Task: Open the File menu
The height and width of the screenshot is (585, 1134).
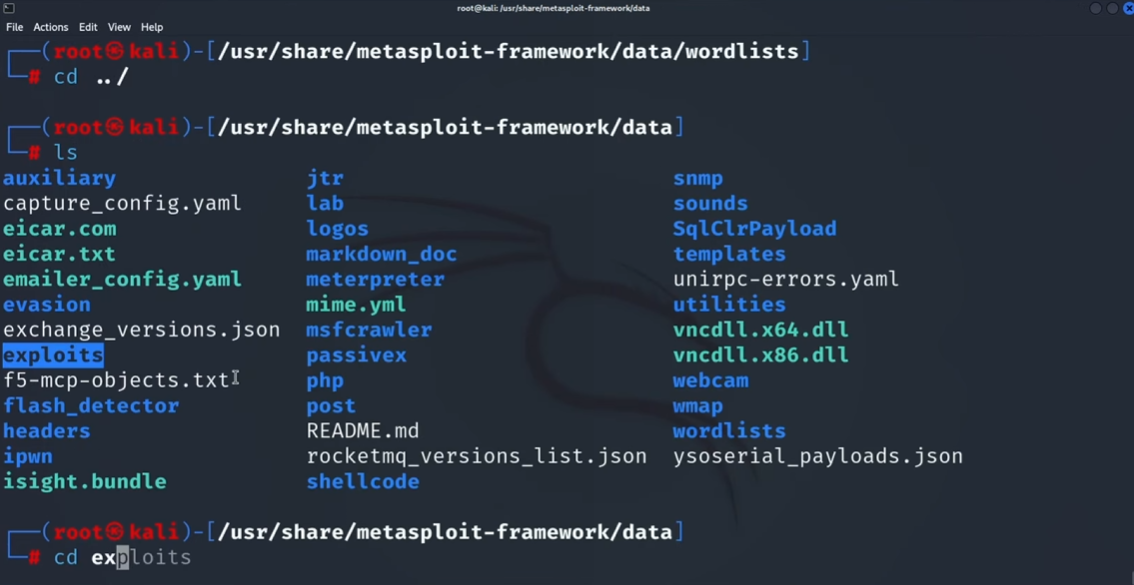Action: [14, 27]
